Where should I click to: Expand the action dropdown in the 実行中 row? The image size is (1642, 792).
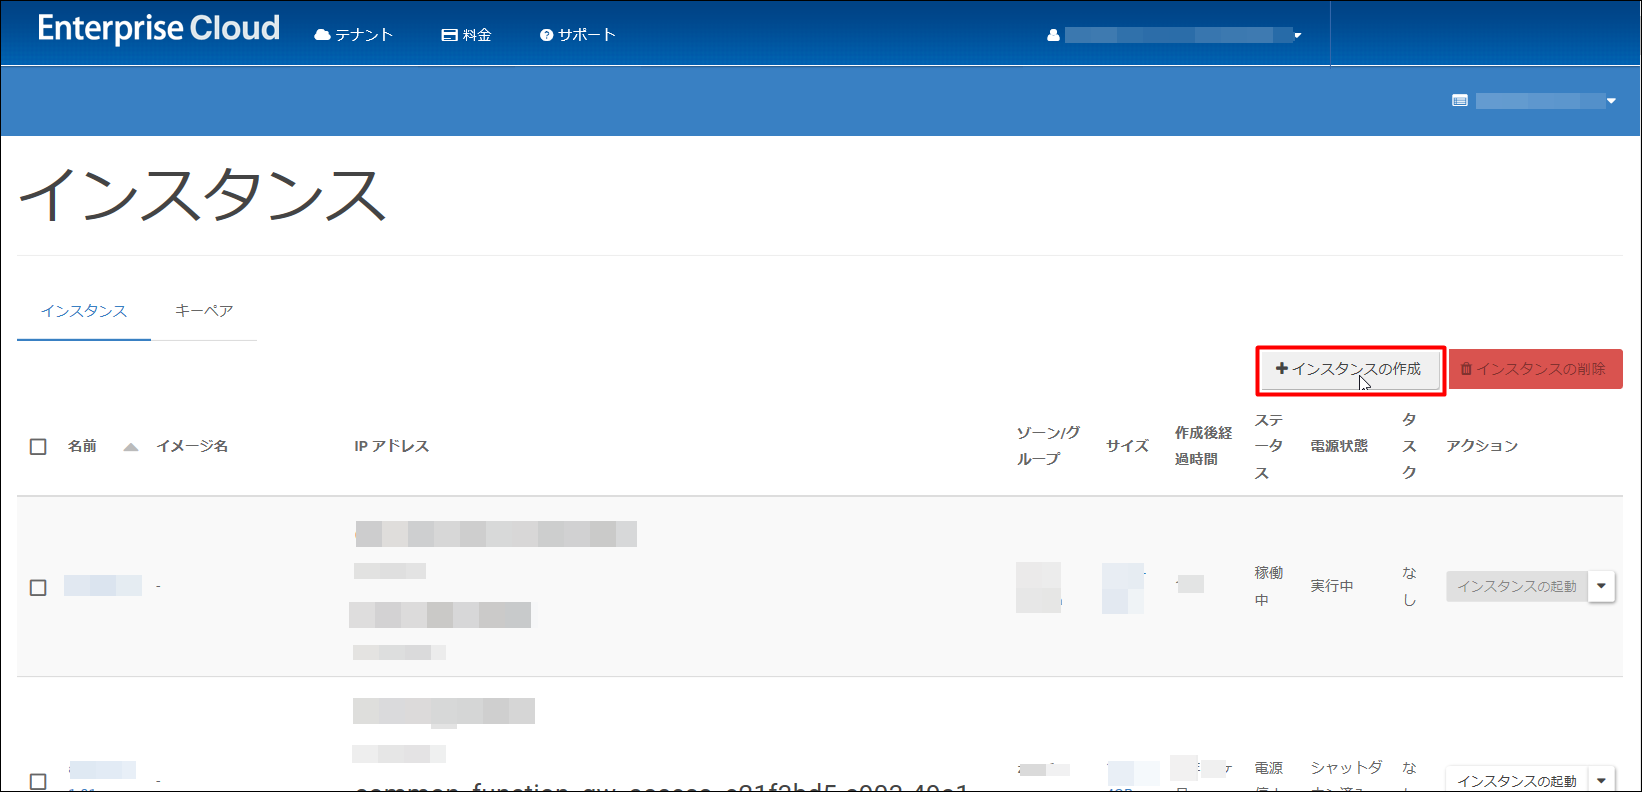tap(1602, 586)
